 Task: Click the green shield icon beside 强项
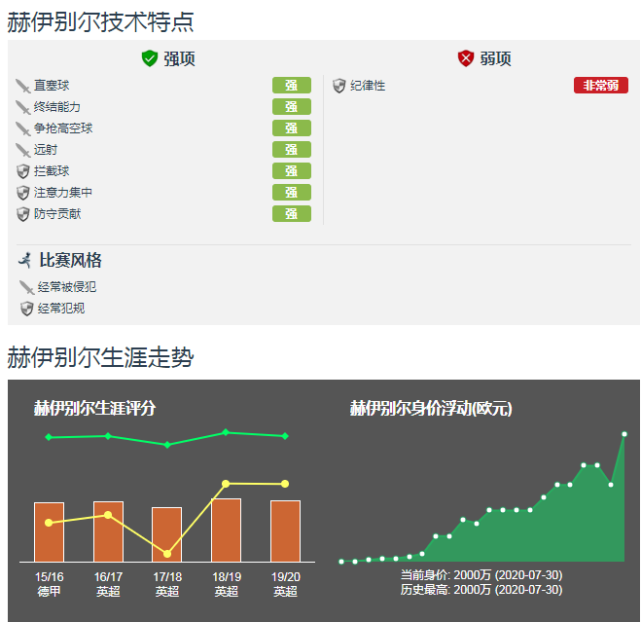pyautogui.click(x=150, y=58)
